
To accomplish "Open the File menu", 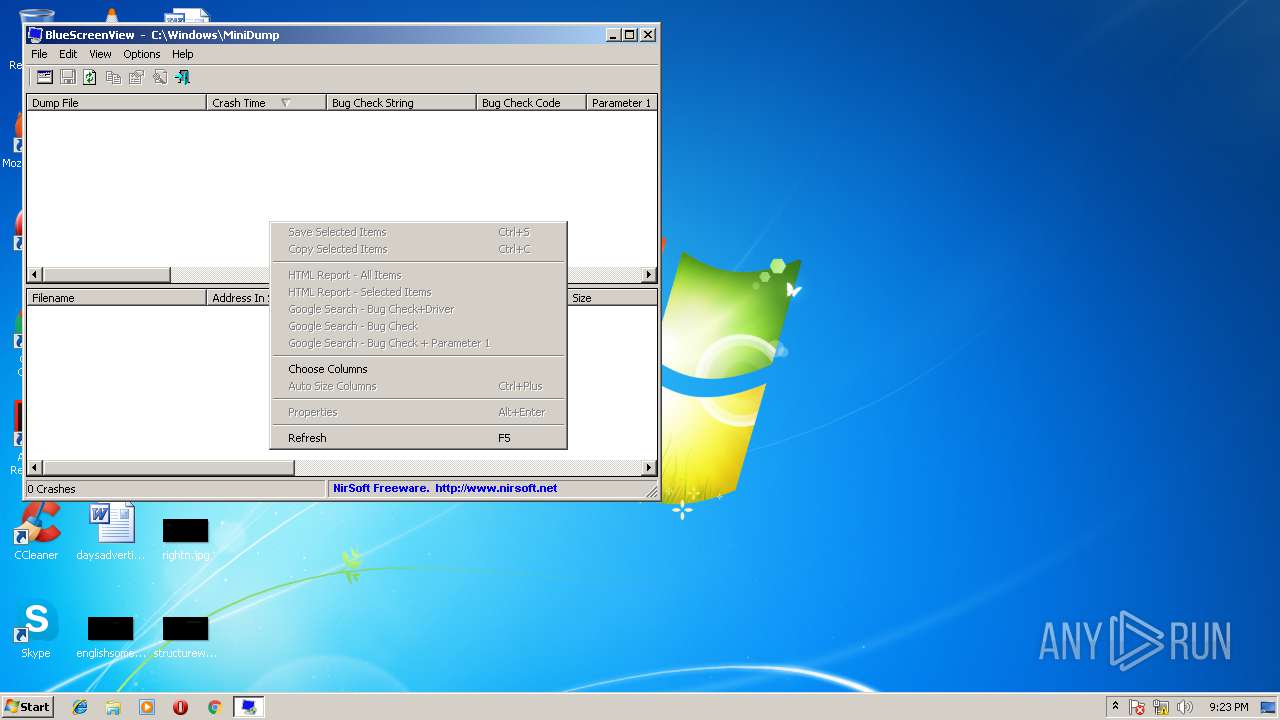I will (39, 54).
